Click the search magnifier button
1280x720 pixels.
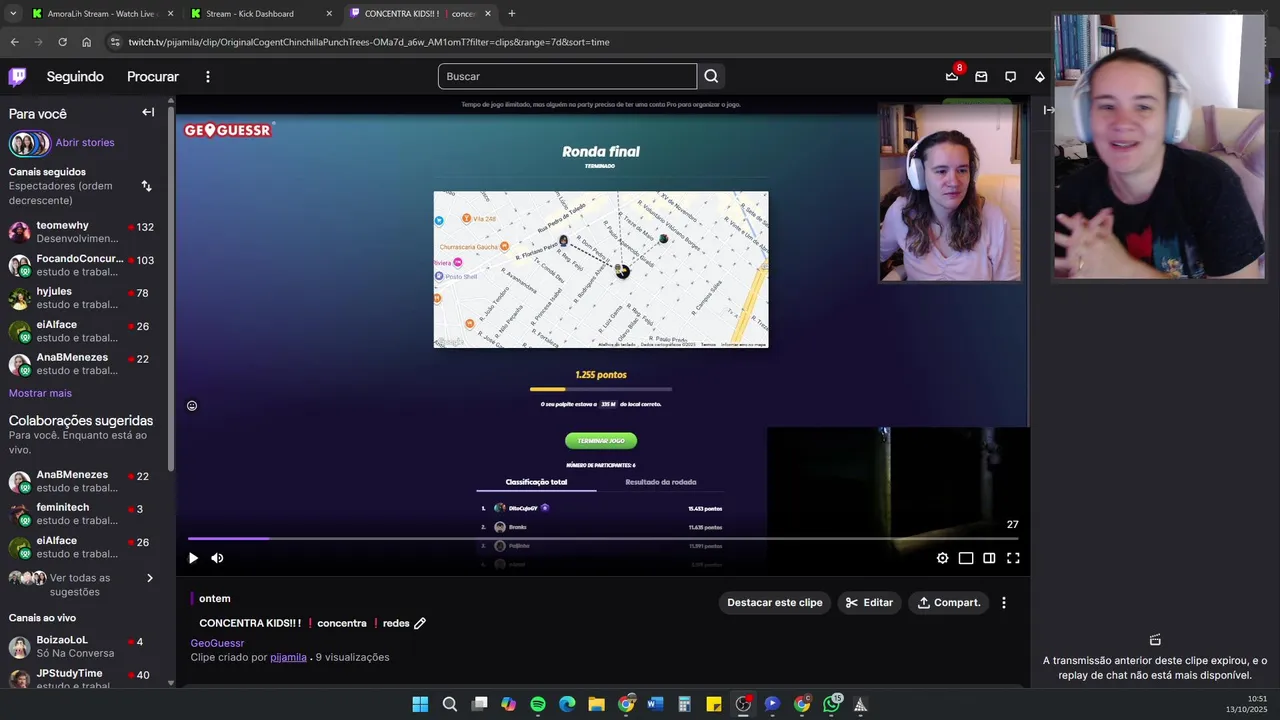pos(711,76)
